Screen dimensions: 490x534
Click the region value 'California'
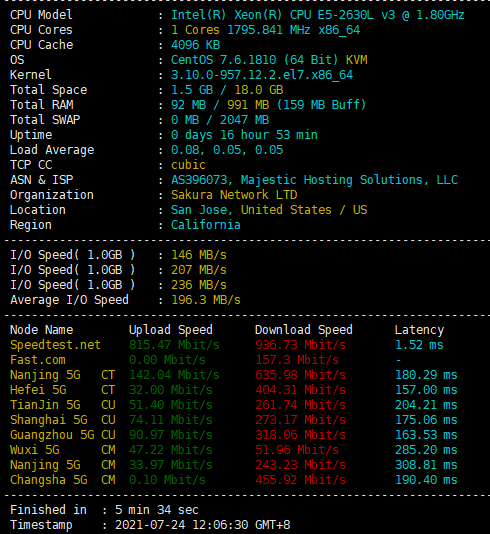[206, 225]
